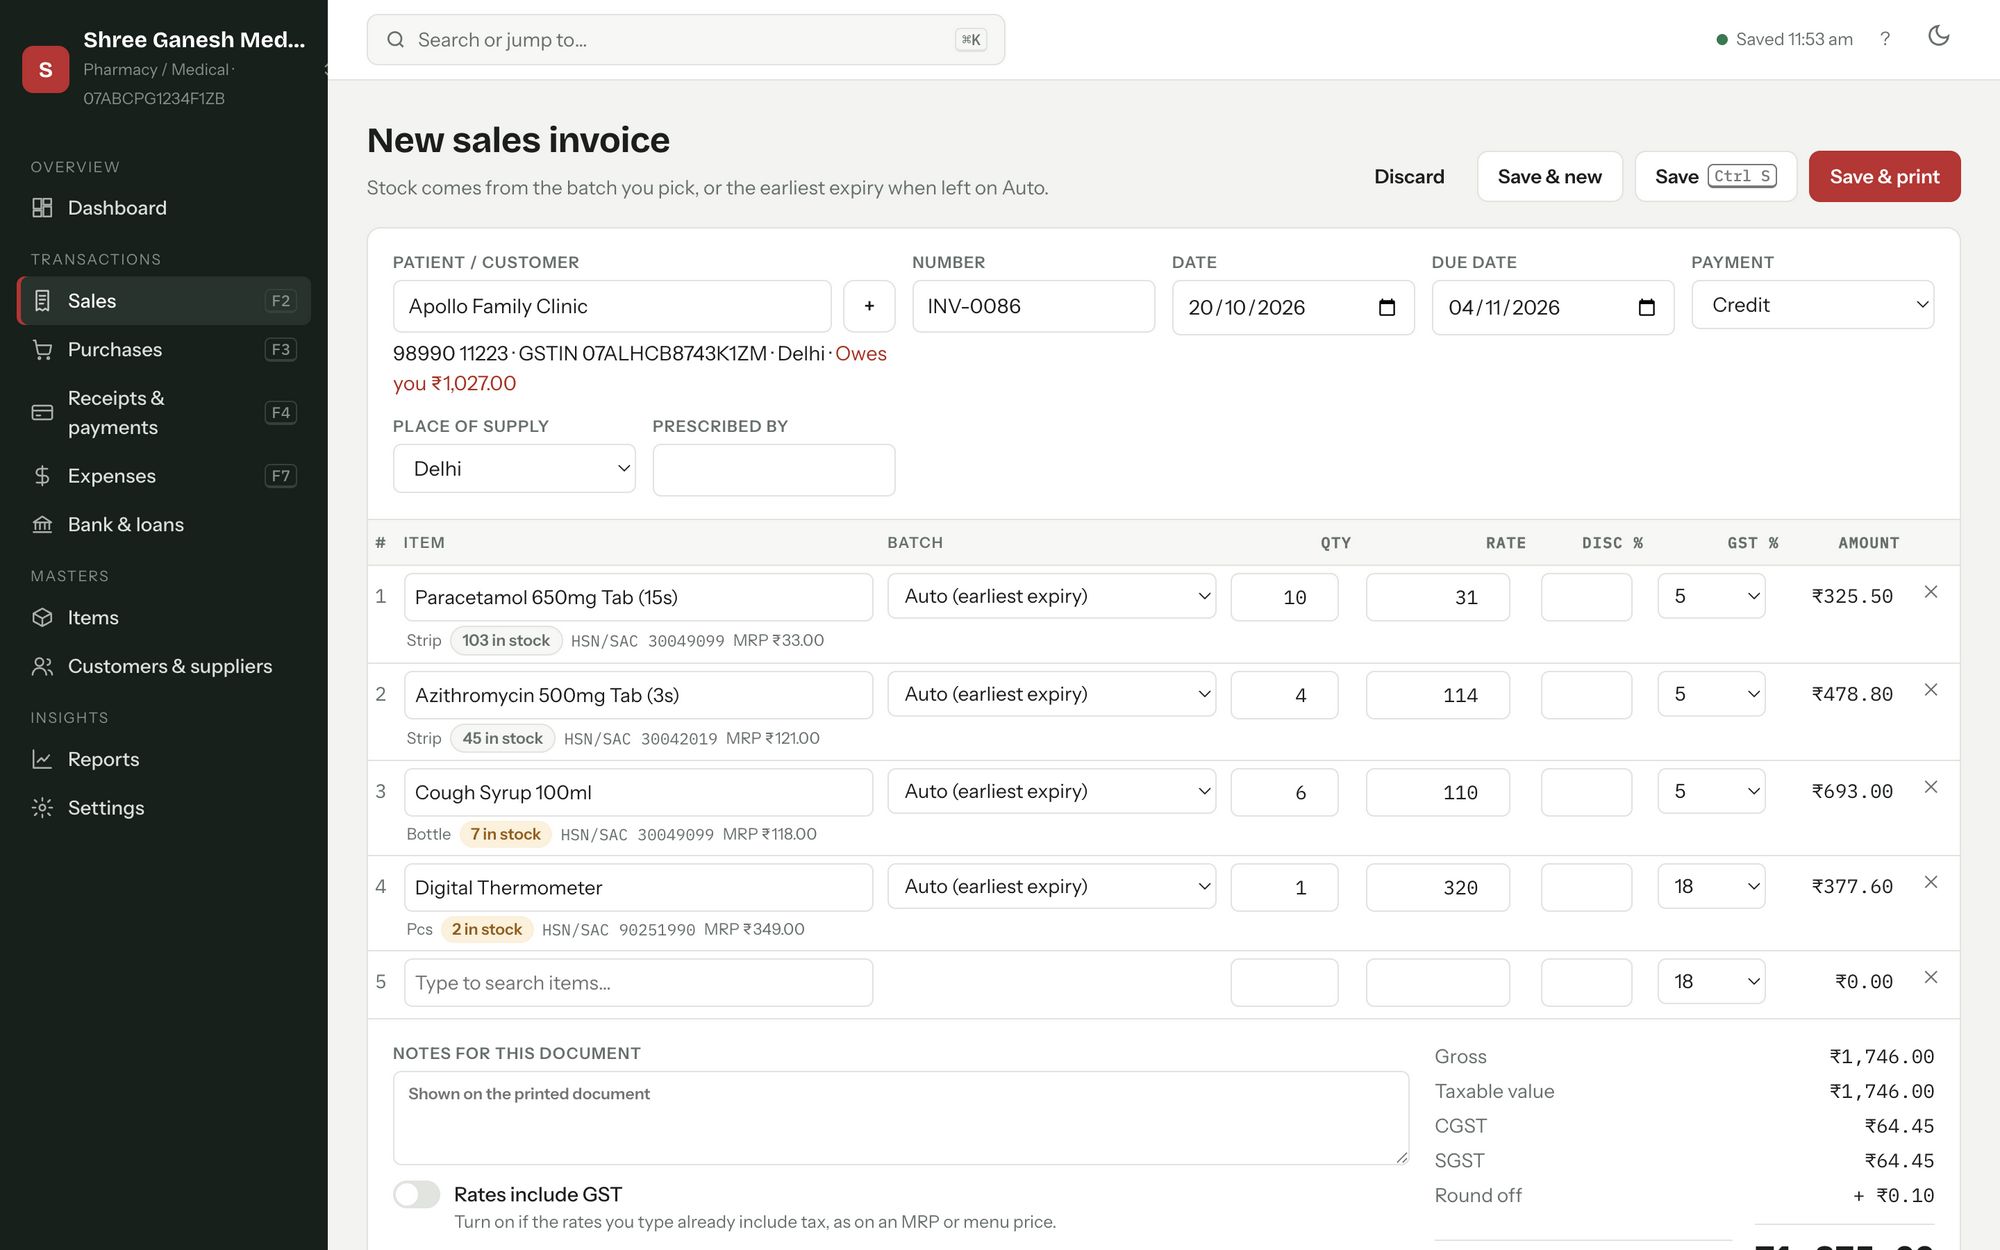Open the Date calendar picker icon
2000x1250 pixels.
1387,307
